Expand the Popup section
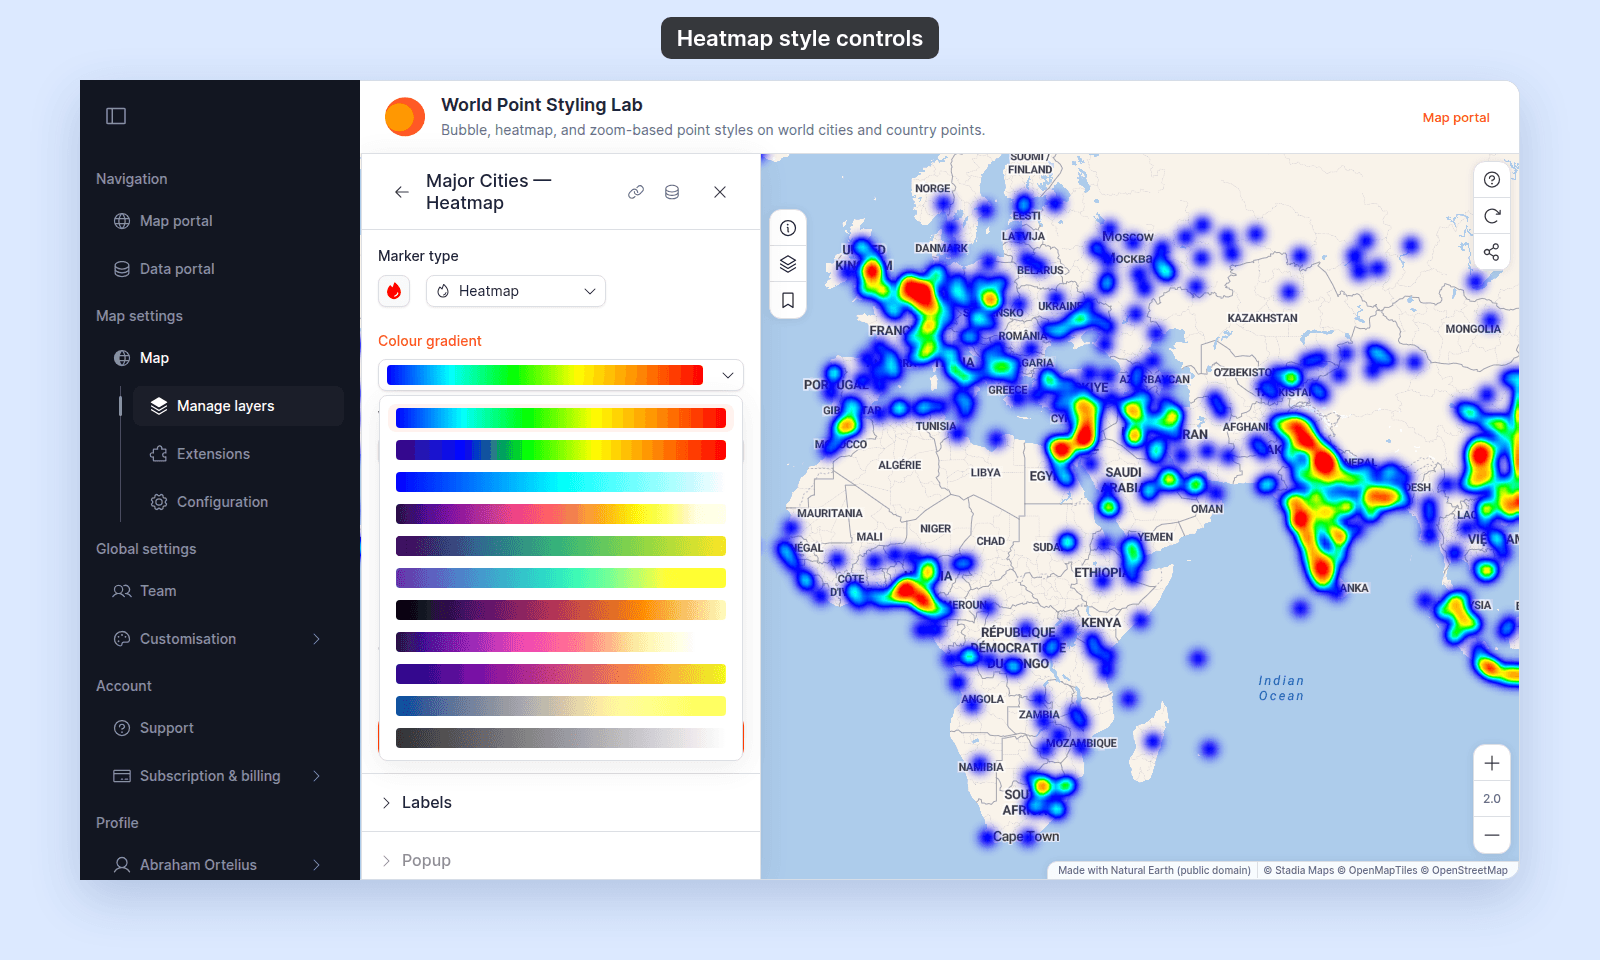The image size is (1600, 960). 560,861
